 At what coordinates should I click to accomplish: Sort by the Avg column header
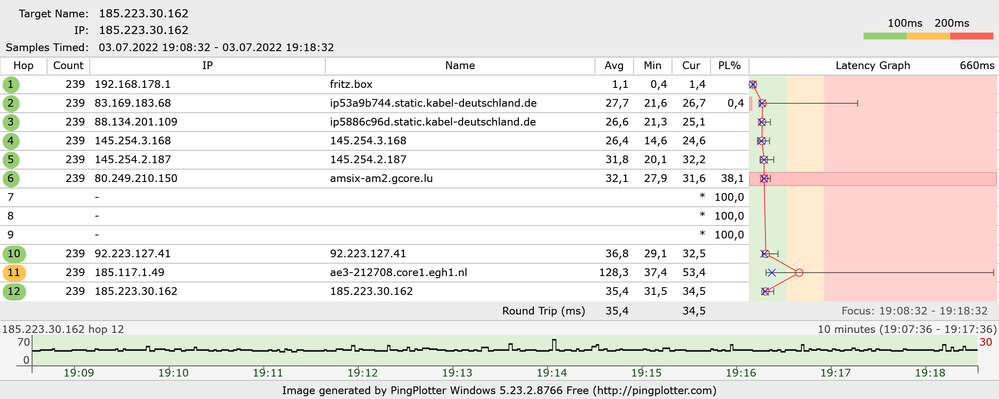(614, 66)
